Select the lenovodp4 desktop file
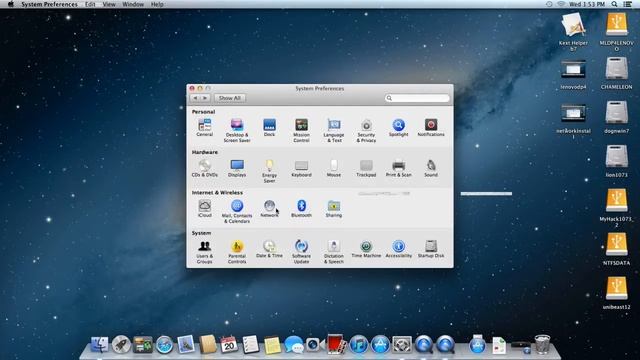Viewport: 640px width, 360px height. (573, 74)
